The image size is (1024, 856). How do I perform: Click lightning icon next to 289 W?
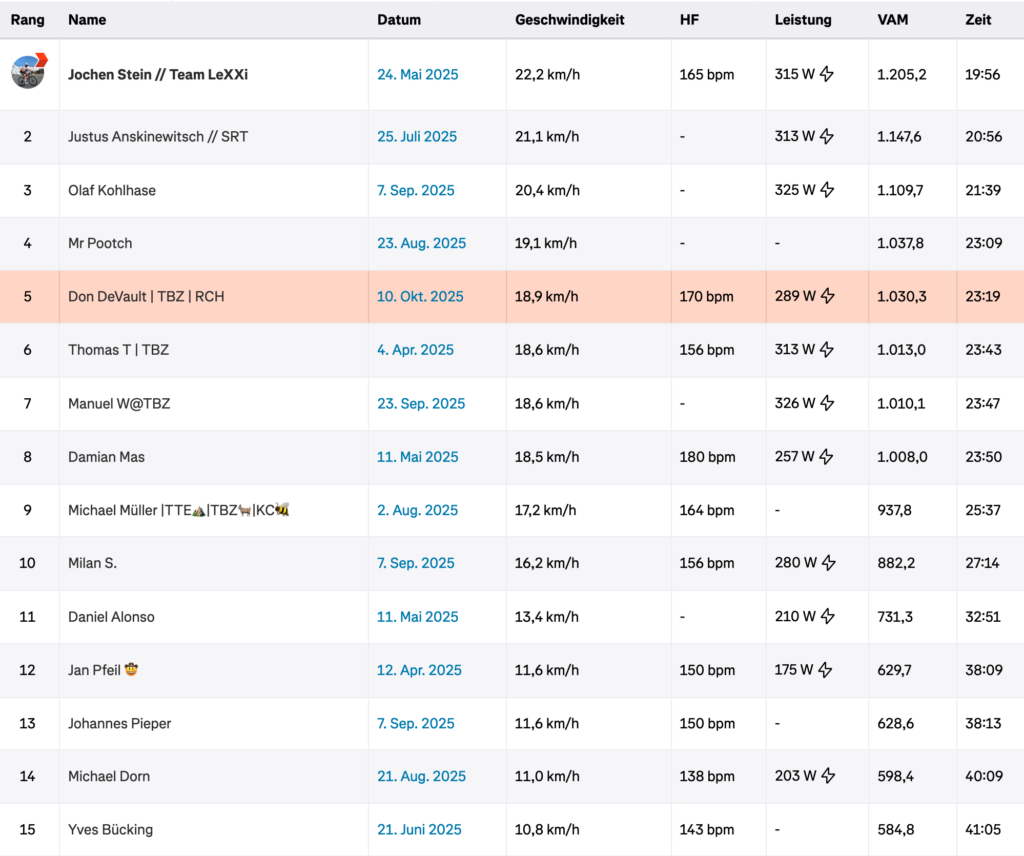(x=827, y=296)
